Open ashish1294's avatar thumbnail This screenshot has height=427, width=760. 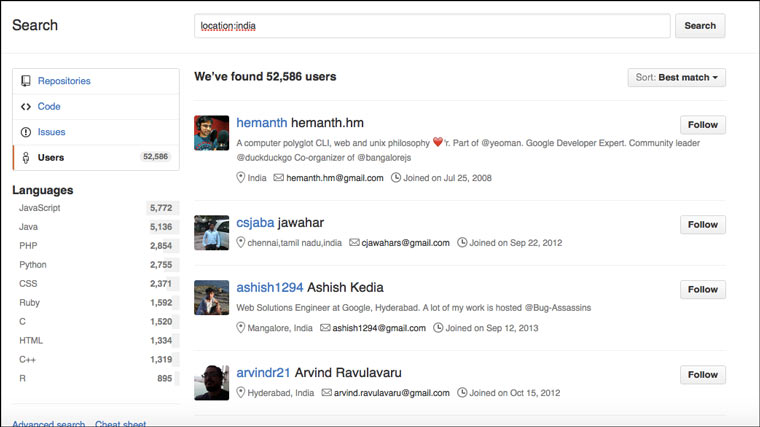[211, 297]
